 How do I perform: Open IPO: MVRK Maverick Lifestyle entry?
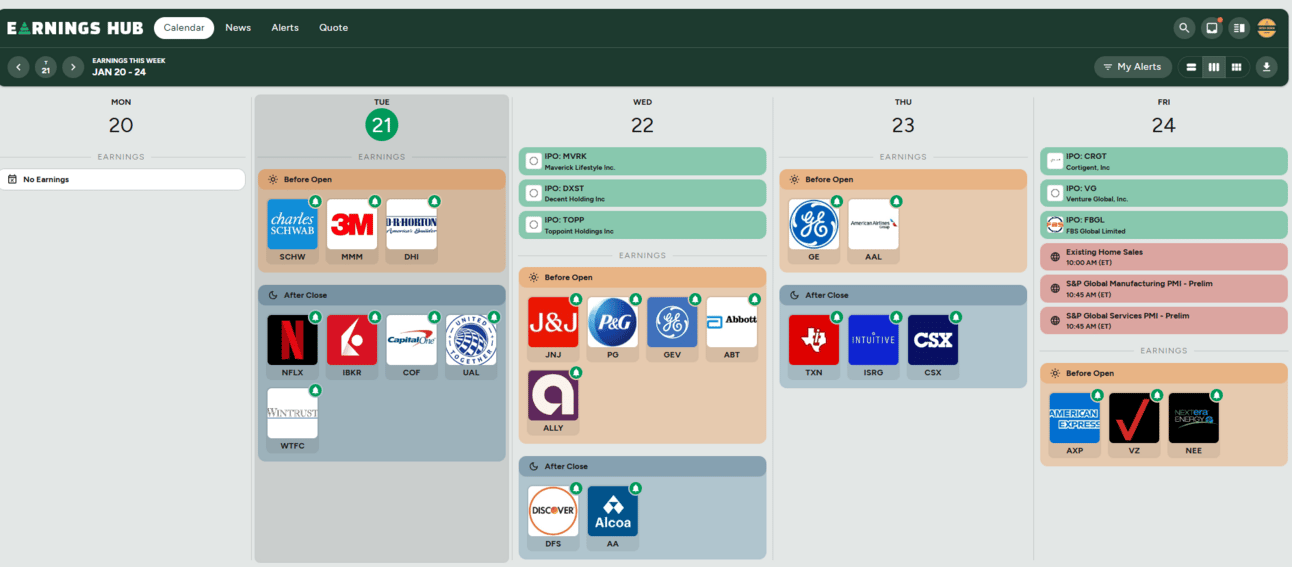(642, 161)
